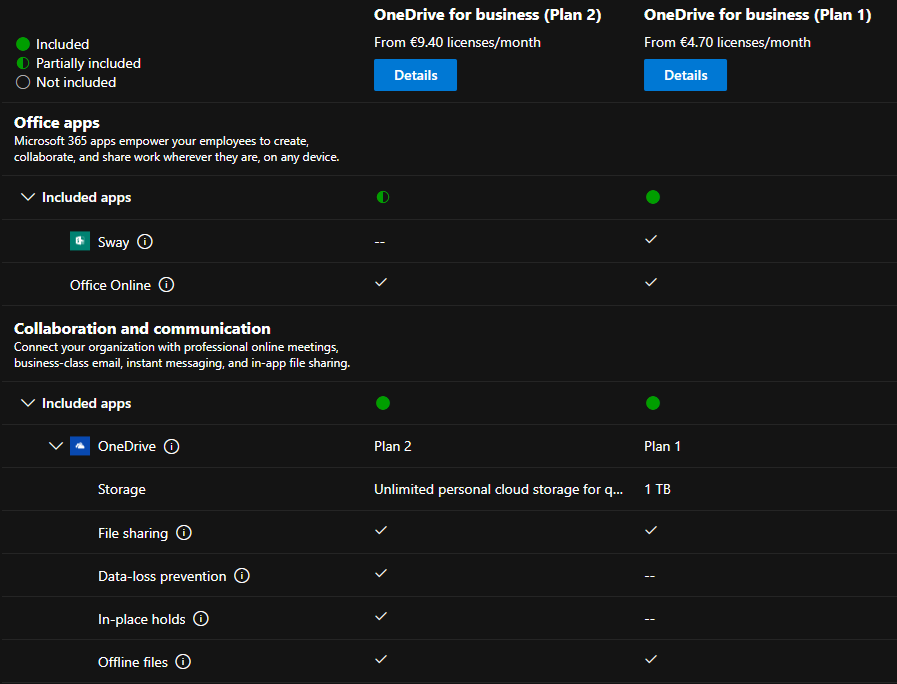897x684 pixels.
Task: Click the Collaboration and communication heading
Action: pyautogui.click(x=142, y=328)
